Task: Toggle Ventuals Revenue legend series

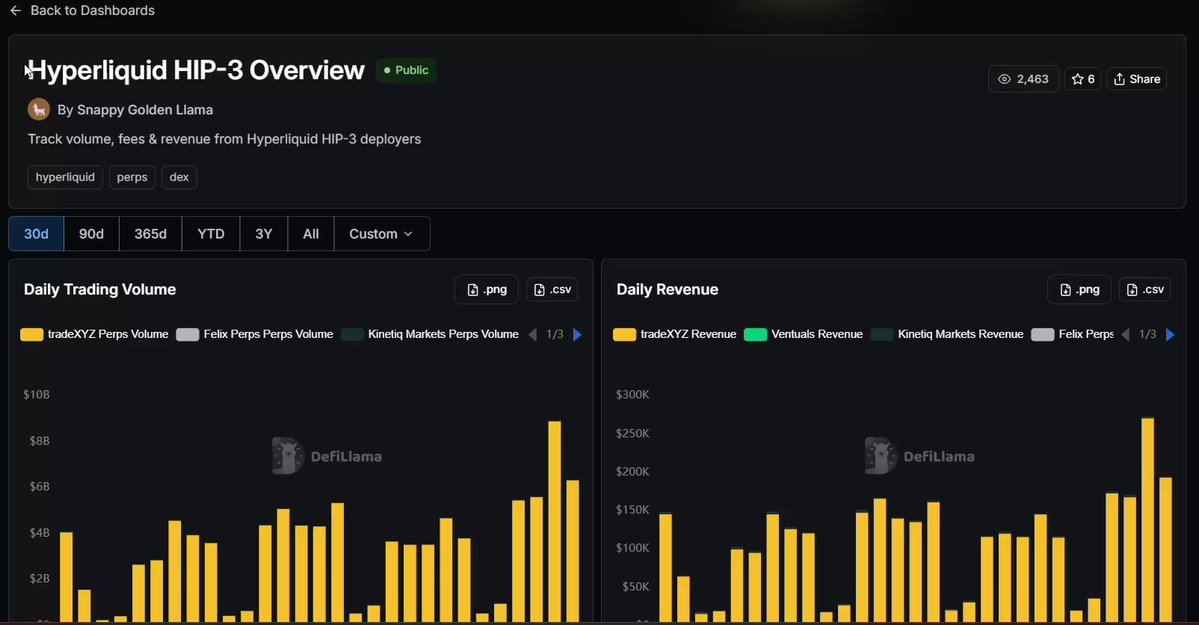Action: coord(803,334)
